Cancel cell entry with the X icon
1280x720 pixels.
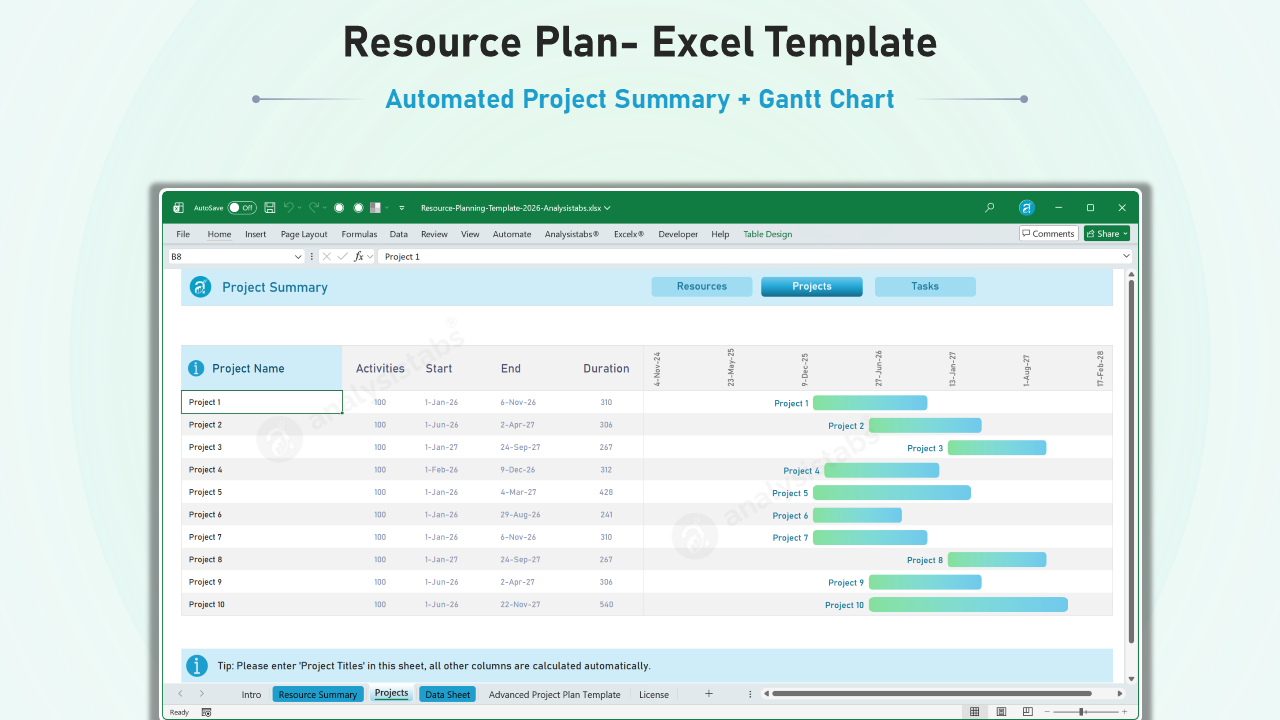[326, 256]
